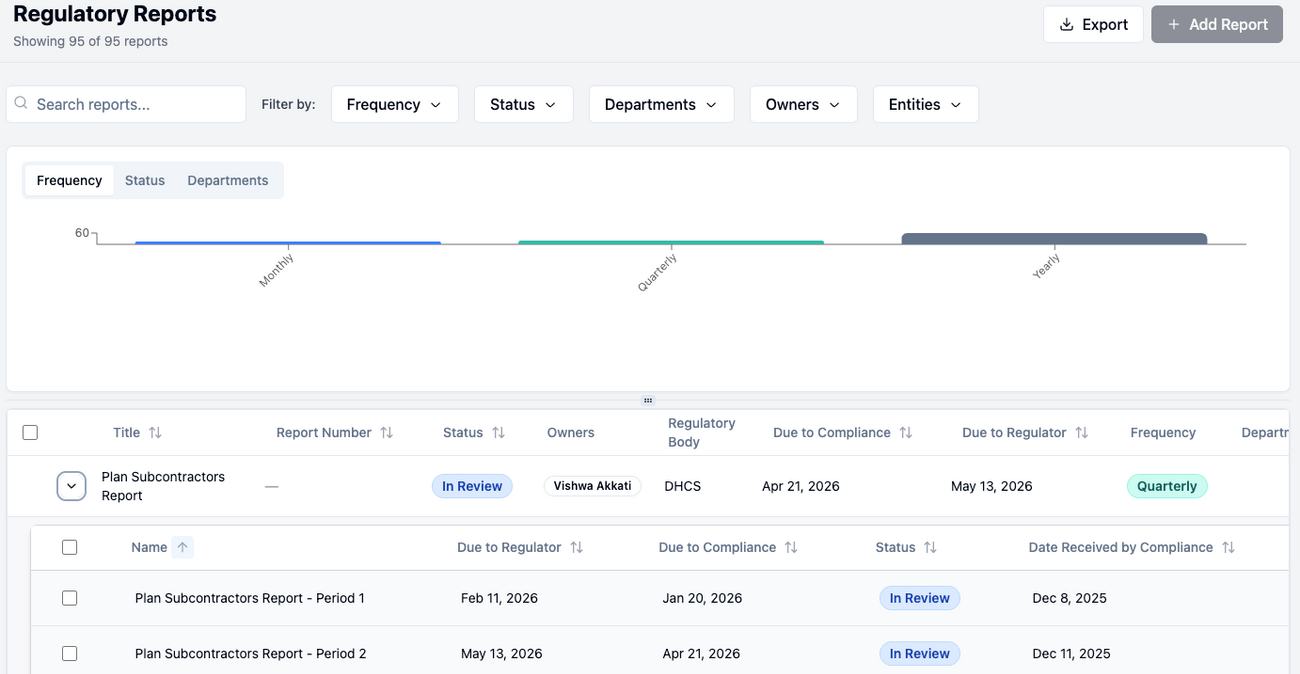Open the Frequency filter dropdown
Viewport: 1300px width, 674px height.
(394, 104)
